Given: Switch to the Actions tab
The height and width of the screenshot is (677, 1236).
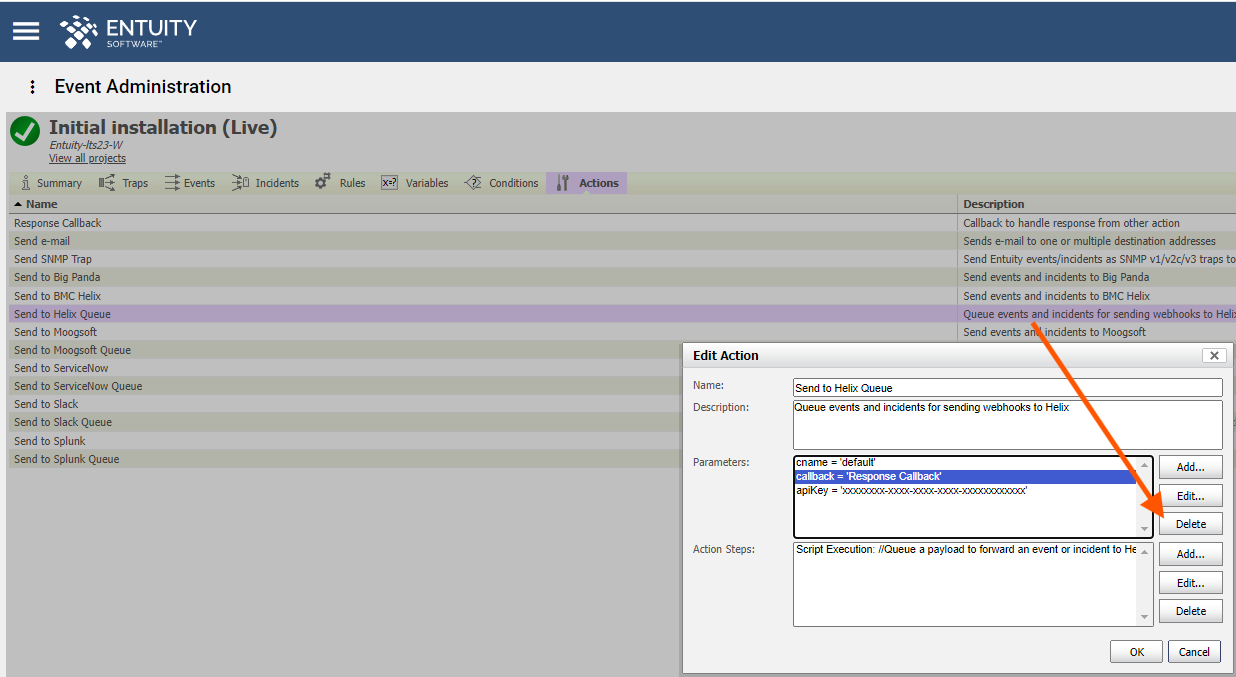Looking at the screenshot, I should point(587,183).
